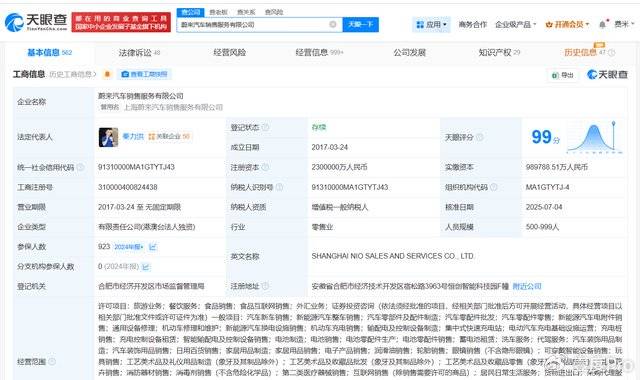Image resolution: width=640 pixels, height=380 pixels.
Task: Click the 天眼一下 search button
Action: 360,24
